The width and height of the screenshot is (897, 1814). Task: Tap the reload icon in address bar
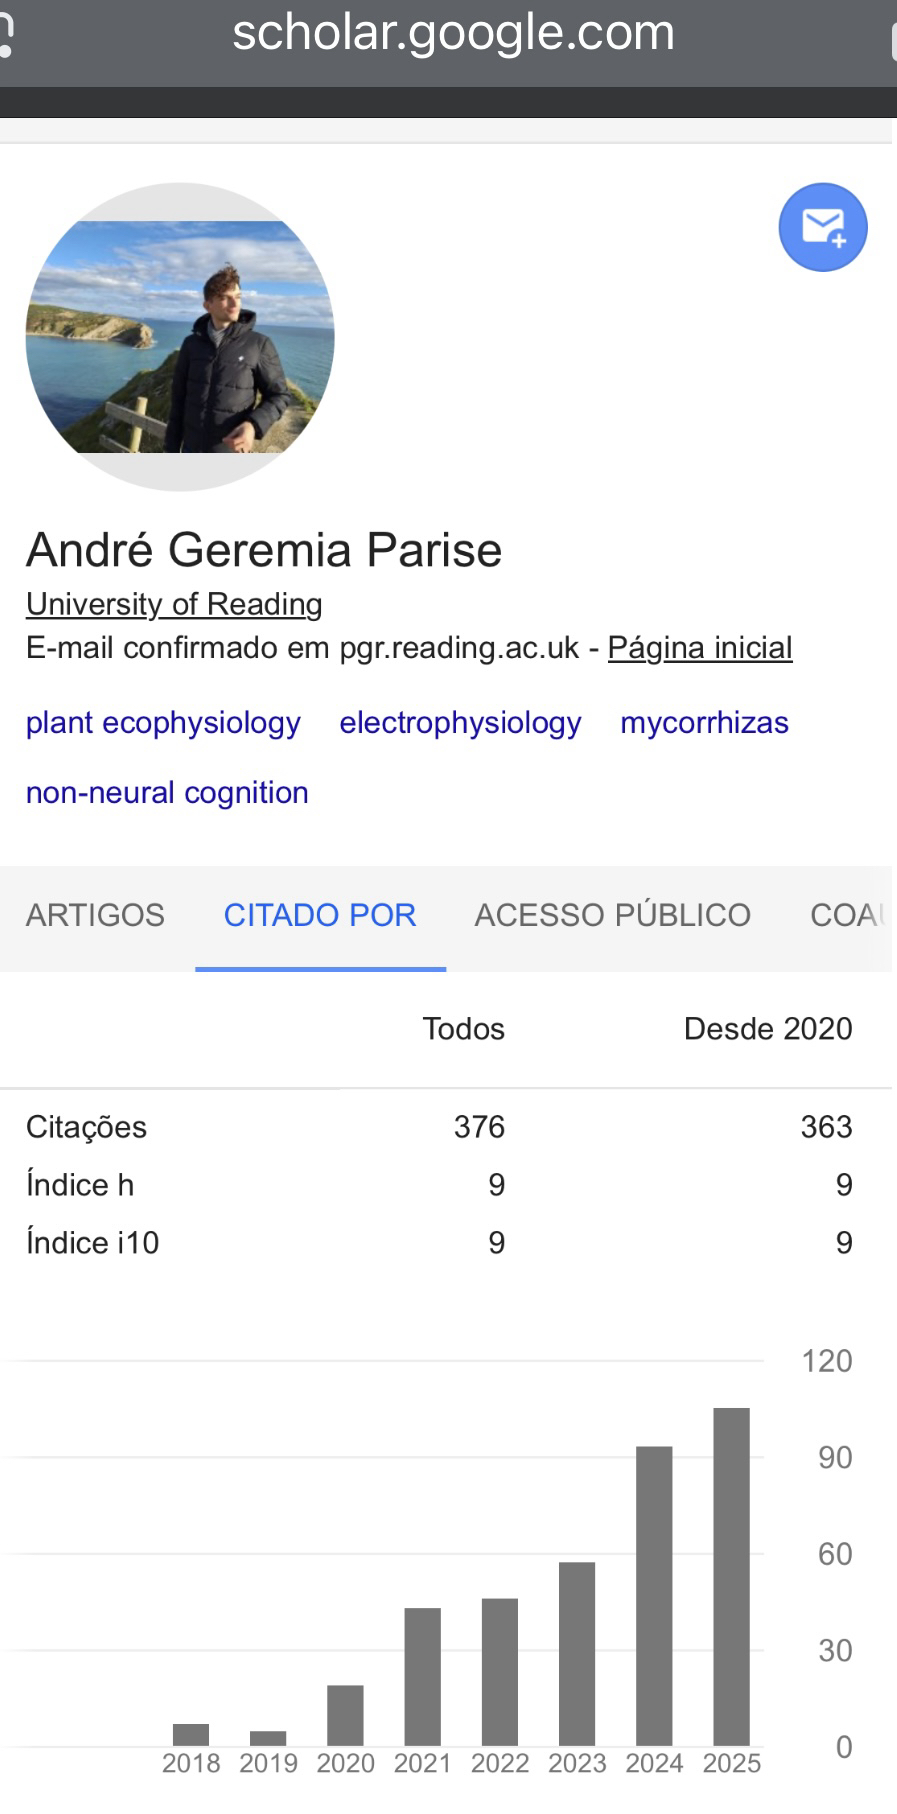[x=6, y=36]
